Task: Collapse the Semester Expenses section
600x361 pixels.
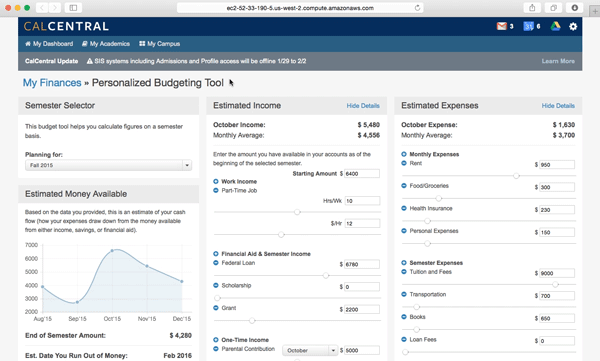Action: (x=404, y=263)
